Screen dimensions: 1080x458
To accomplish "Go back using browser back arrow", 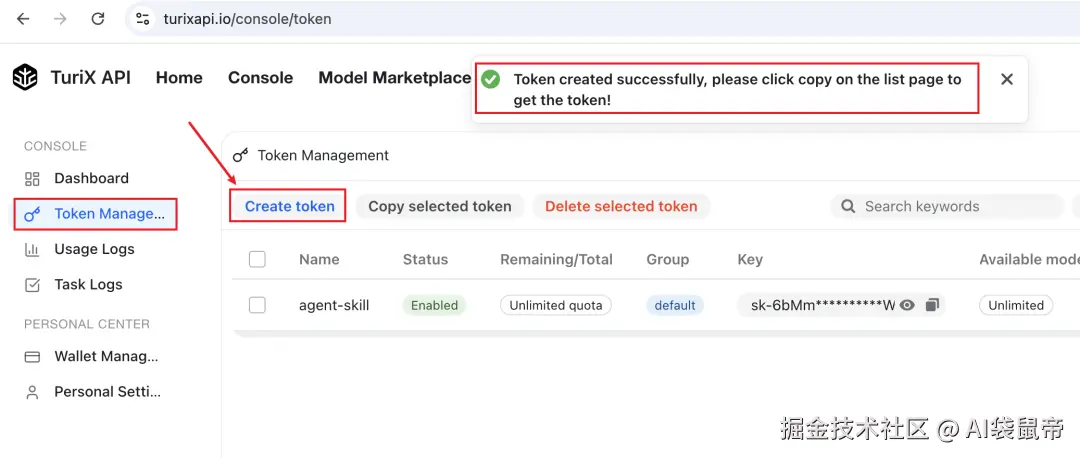I will (23, 19).
